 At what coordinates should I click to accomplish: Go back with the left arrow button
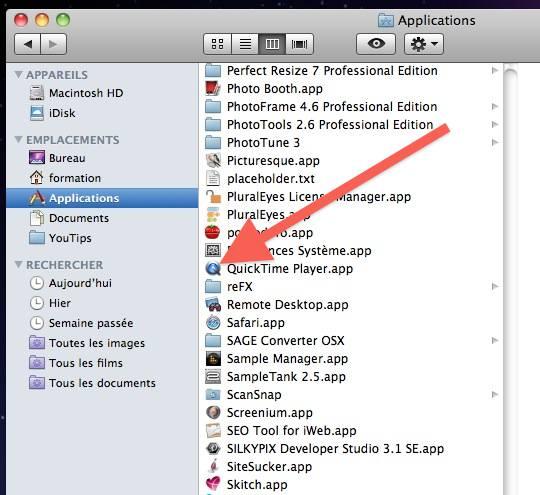(28, 44)
